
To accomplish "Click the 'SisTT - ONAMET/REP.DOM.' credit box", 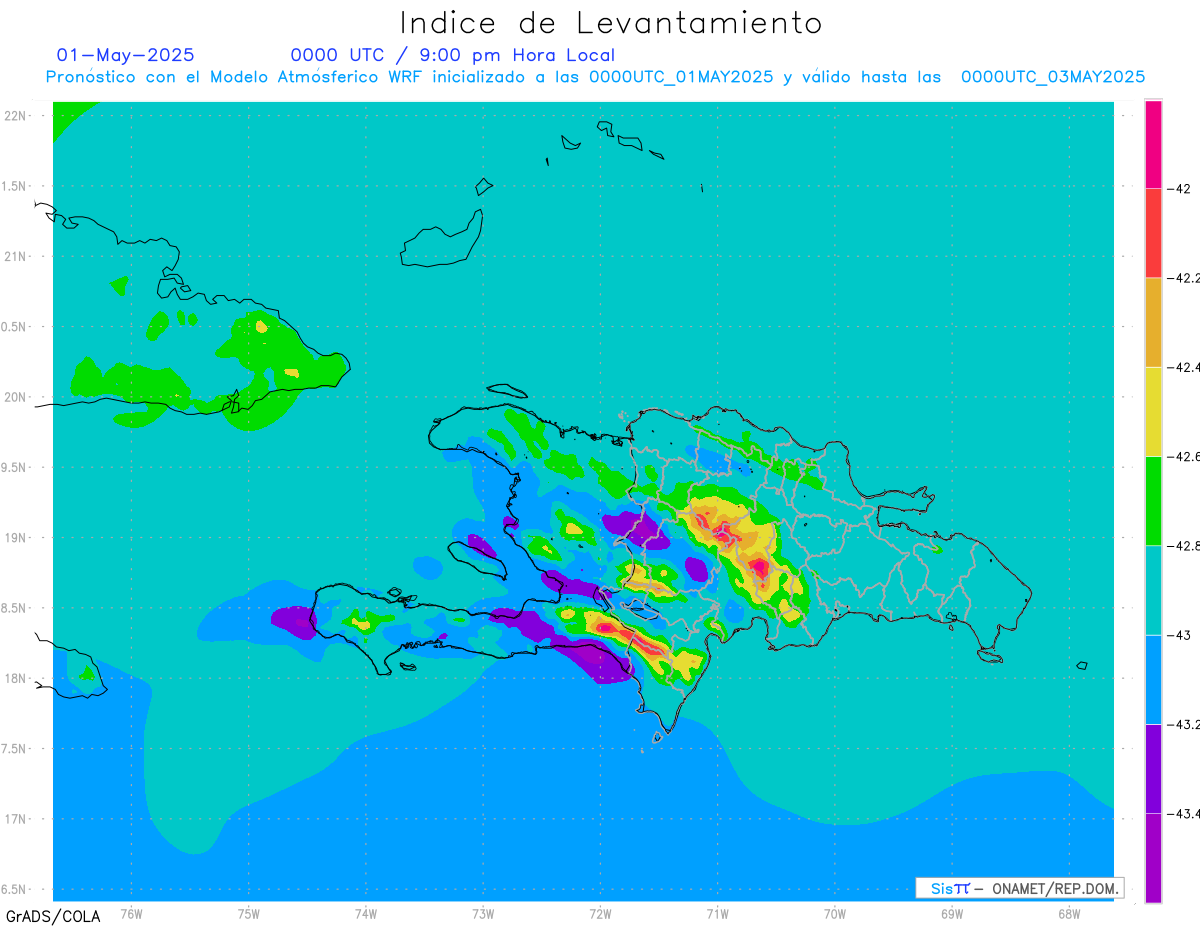I will point(1019,888).
